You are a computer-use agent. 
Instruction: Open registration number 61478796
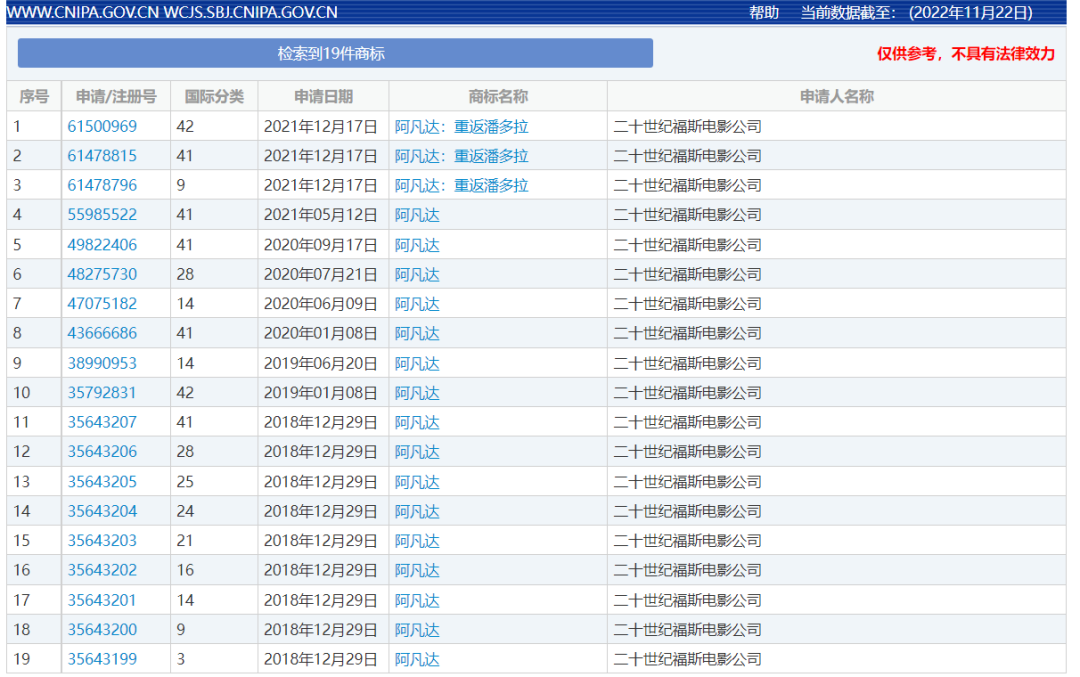coord(102,186)
